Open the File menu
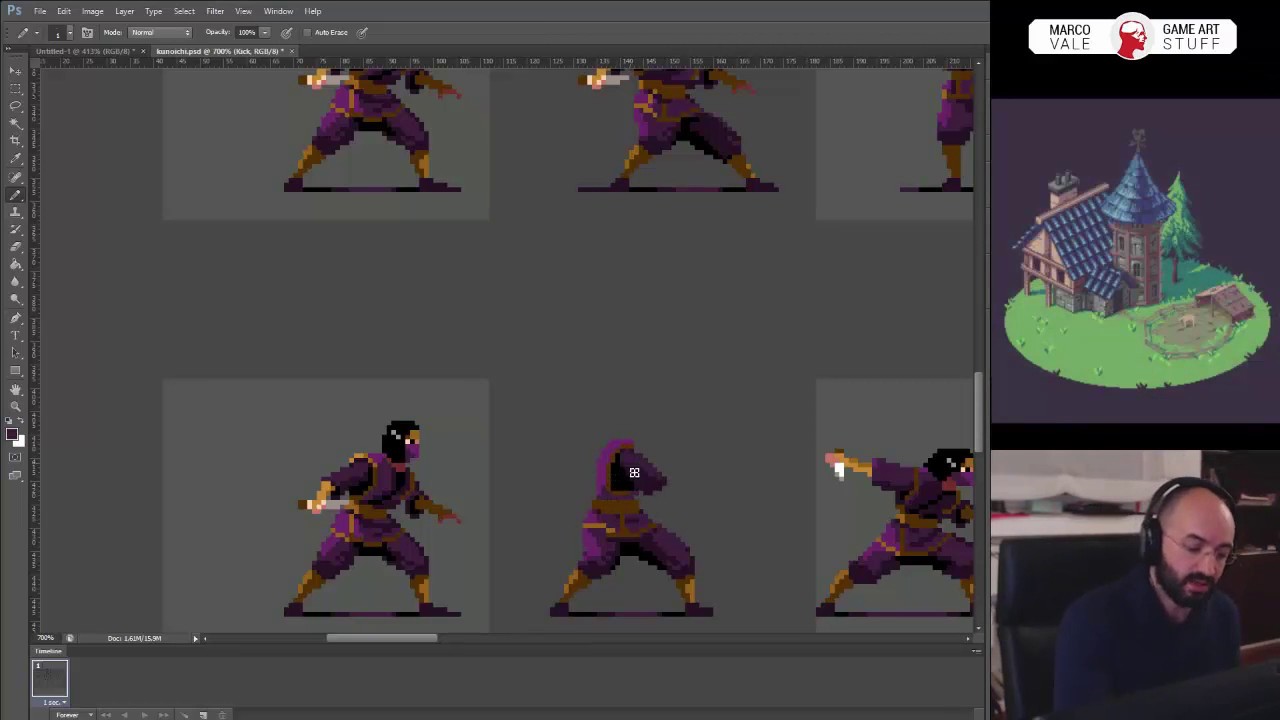Viewport: 1280px width, 720px height. [40, 11]
